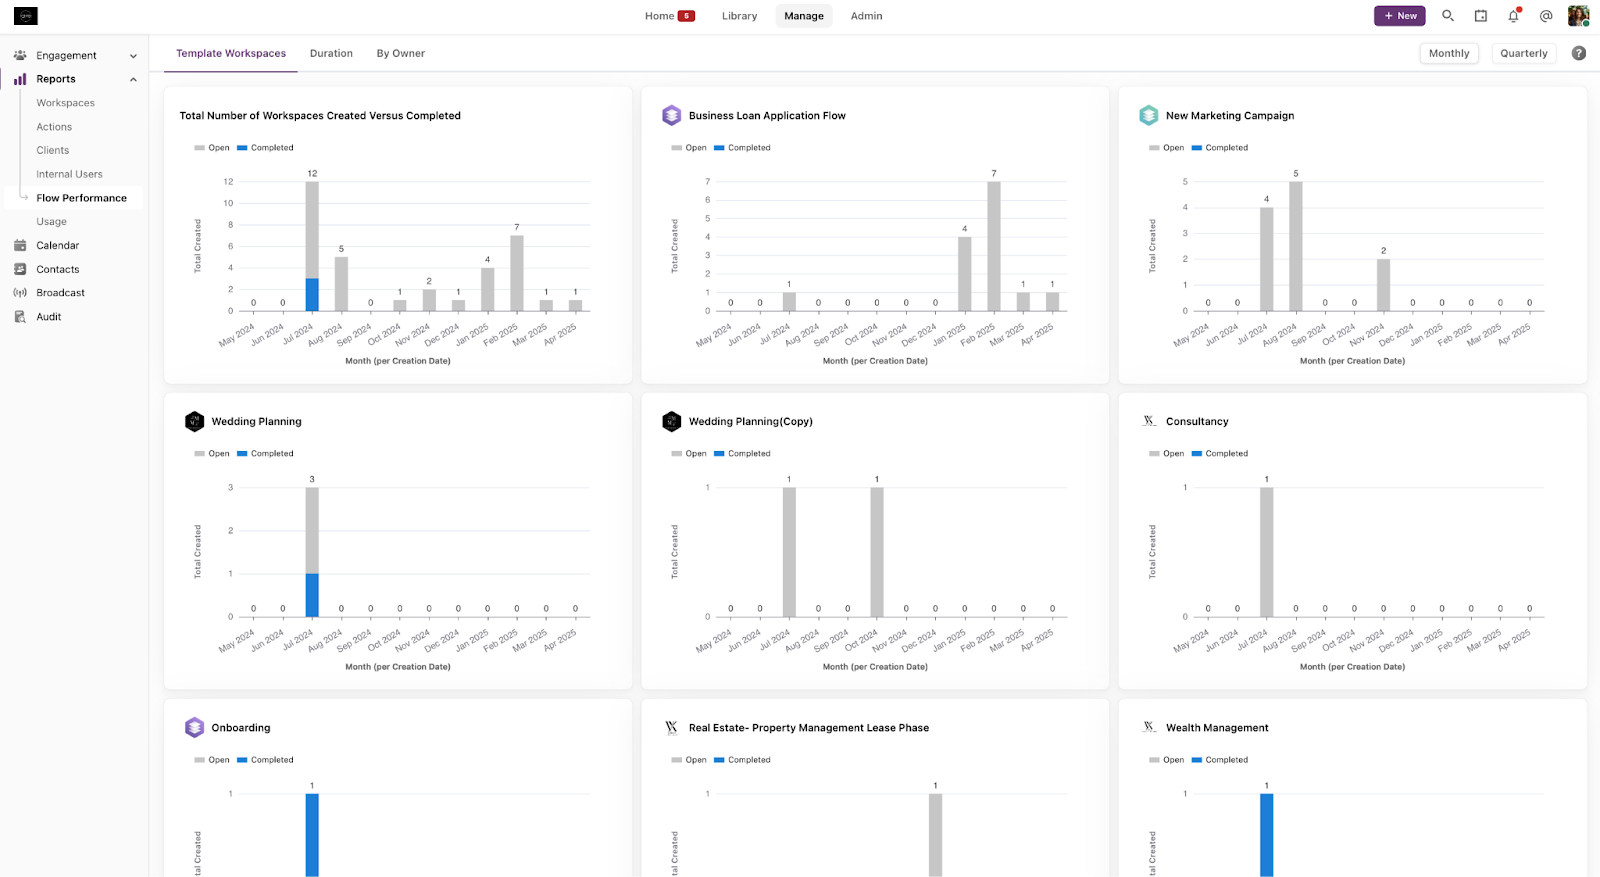
Task: Click the 'Onboarding' chart title
Action: click(x=241, y=728)
